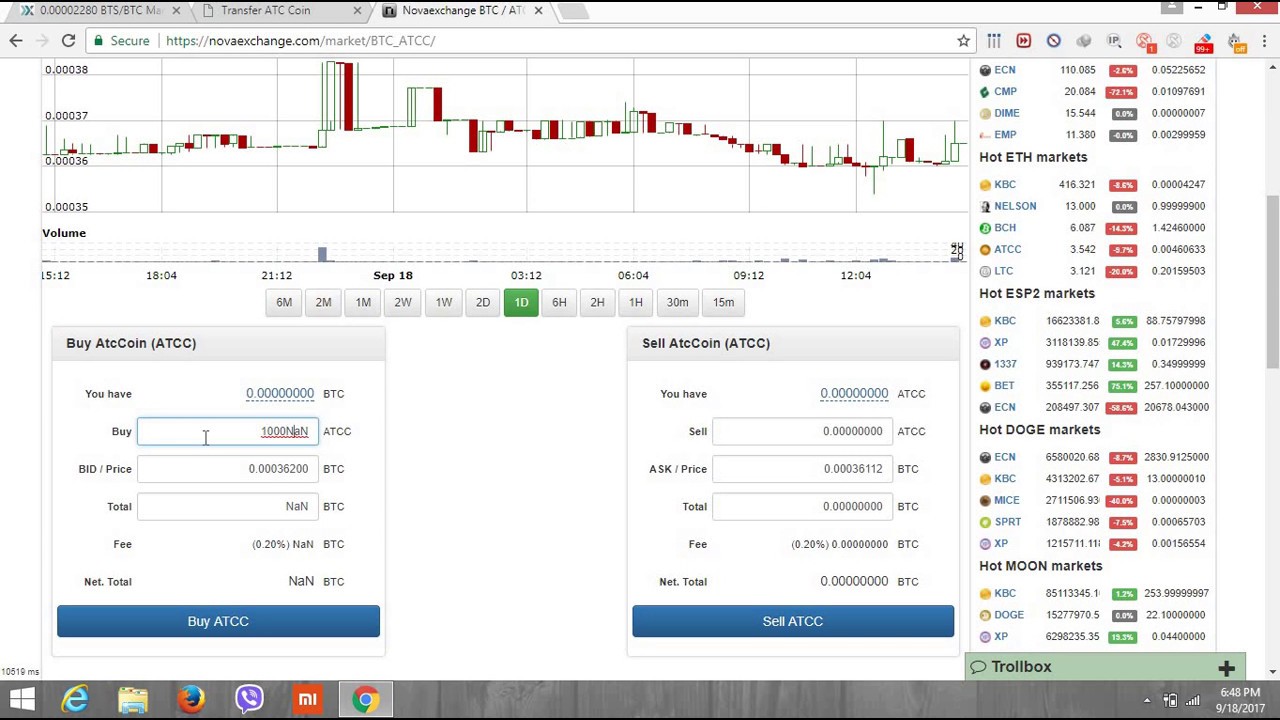Screen dimensions: 1280x720
Task: Select the 6M chart timeframe
Action: (x=284, y=302)
